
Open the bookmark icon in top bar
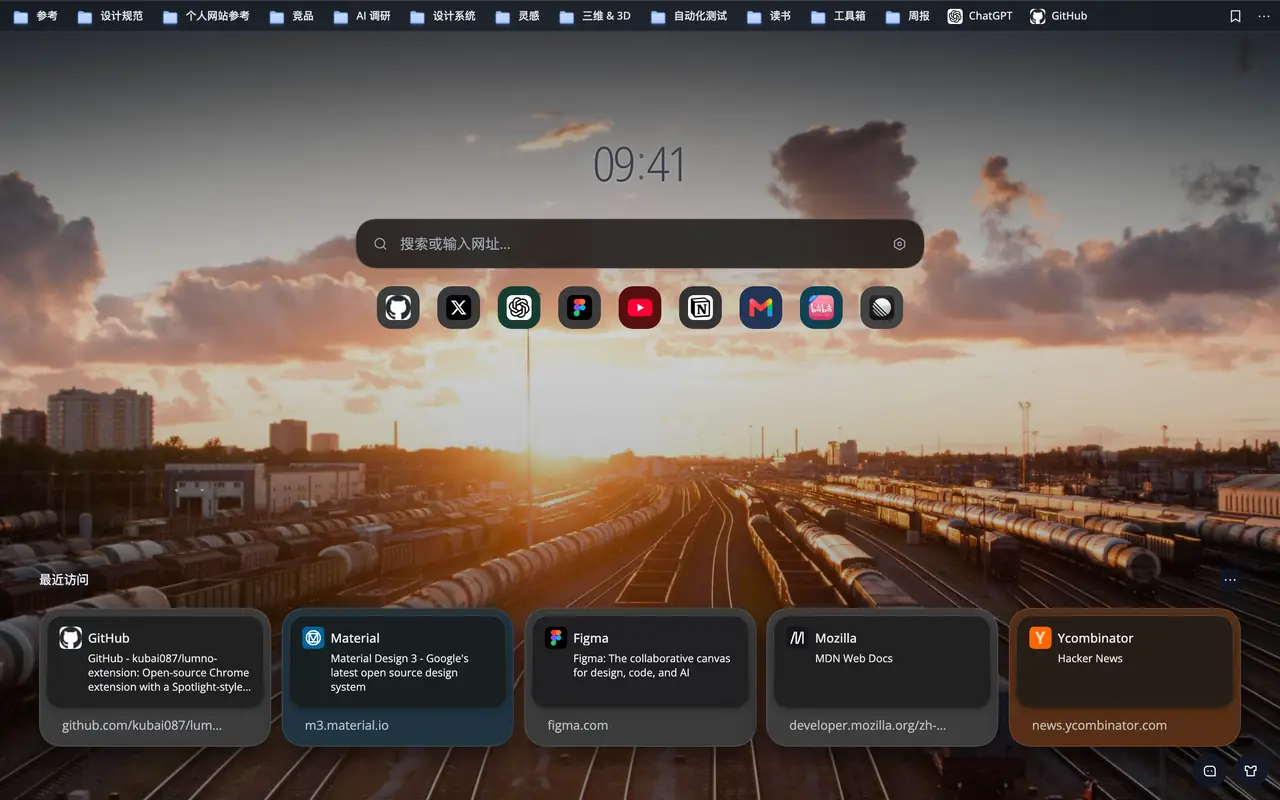coord(1235,16)
